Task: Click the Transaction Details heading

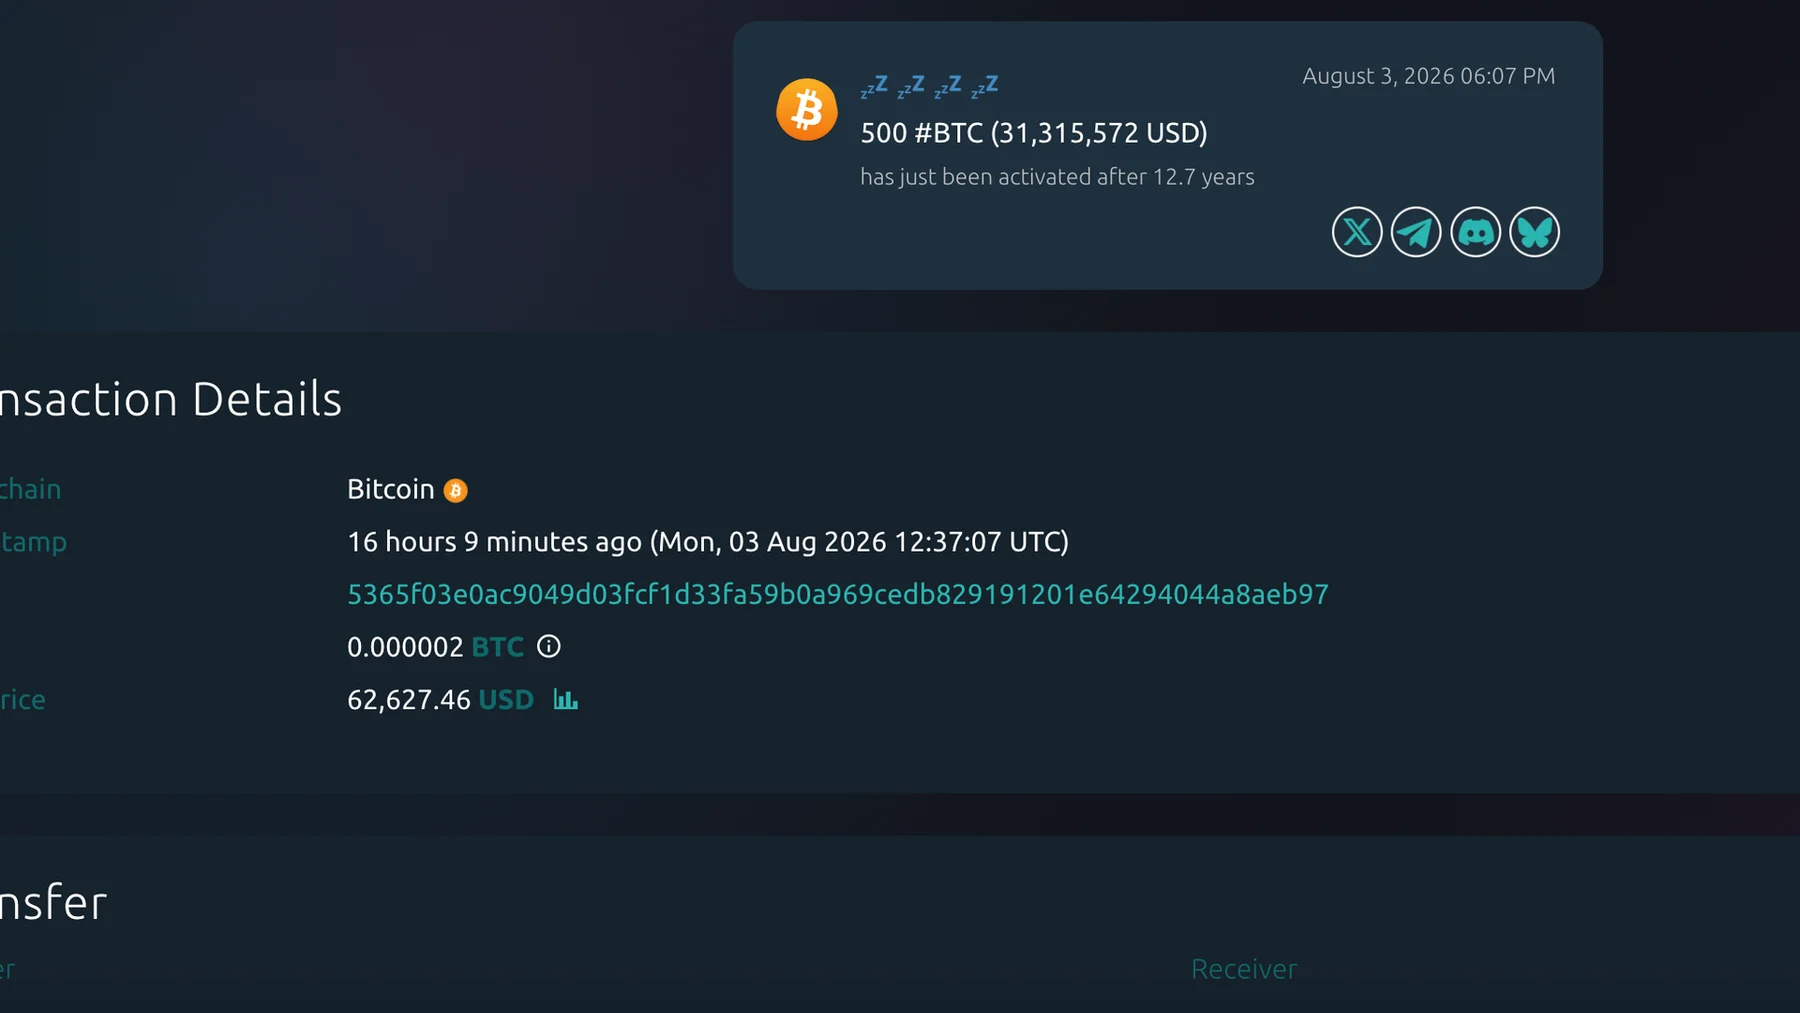Action: (x=170, y=399)
